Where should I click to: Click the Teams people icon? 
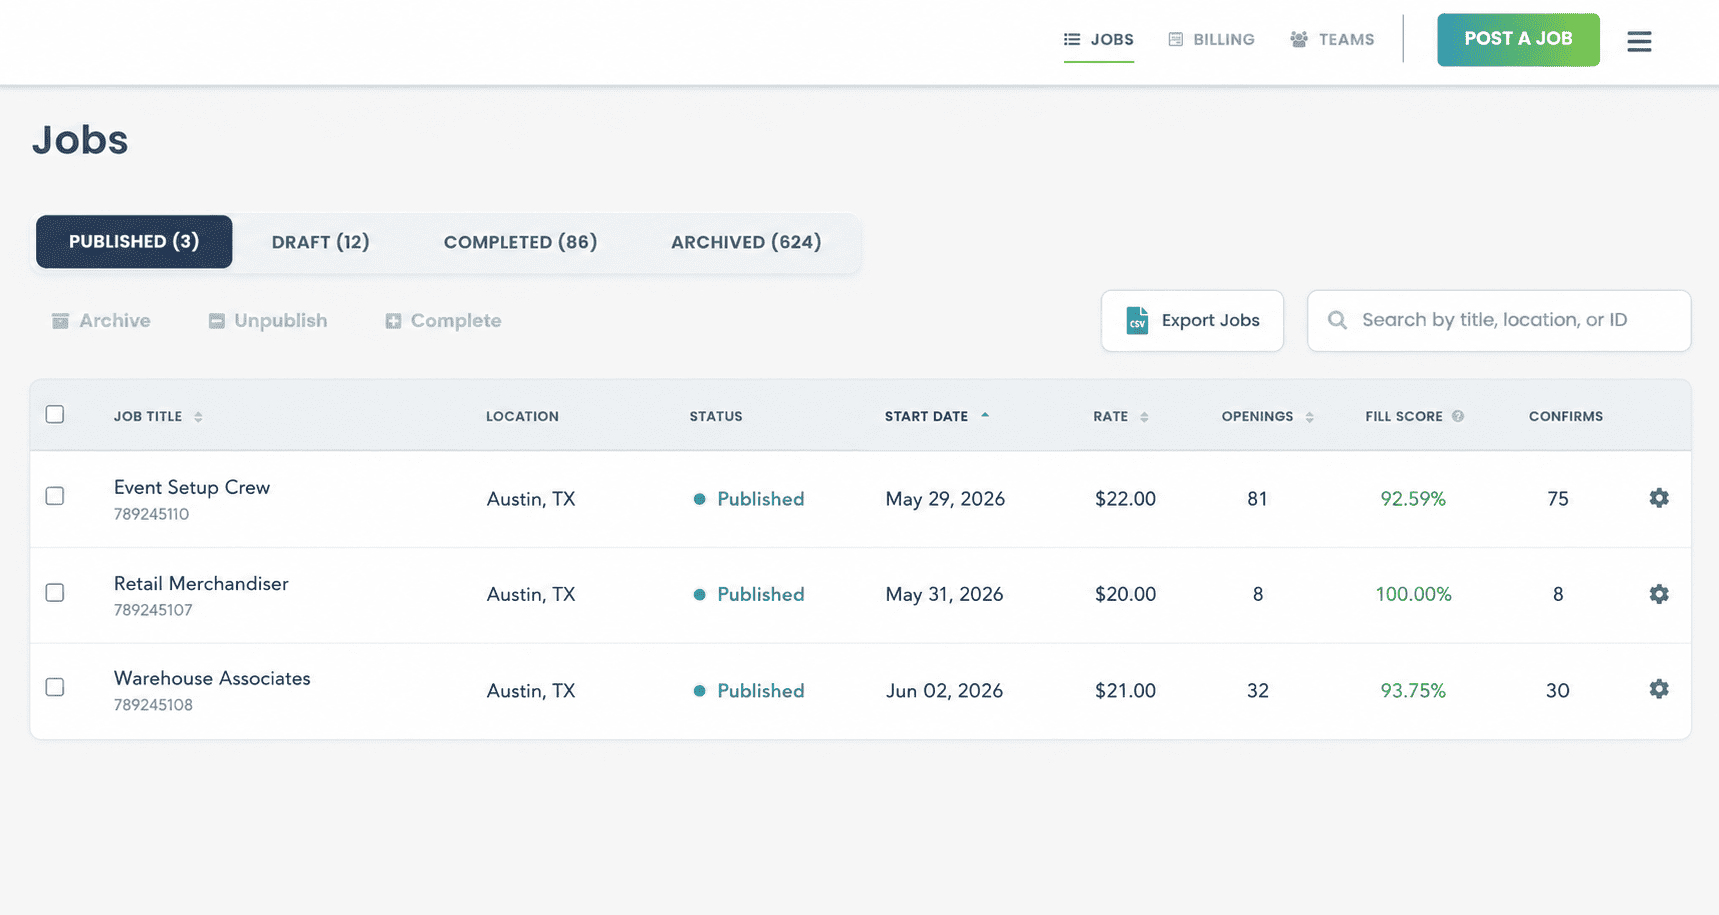pos(1299,40)
